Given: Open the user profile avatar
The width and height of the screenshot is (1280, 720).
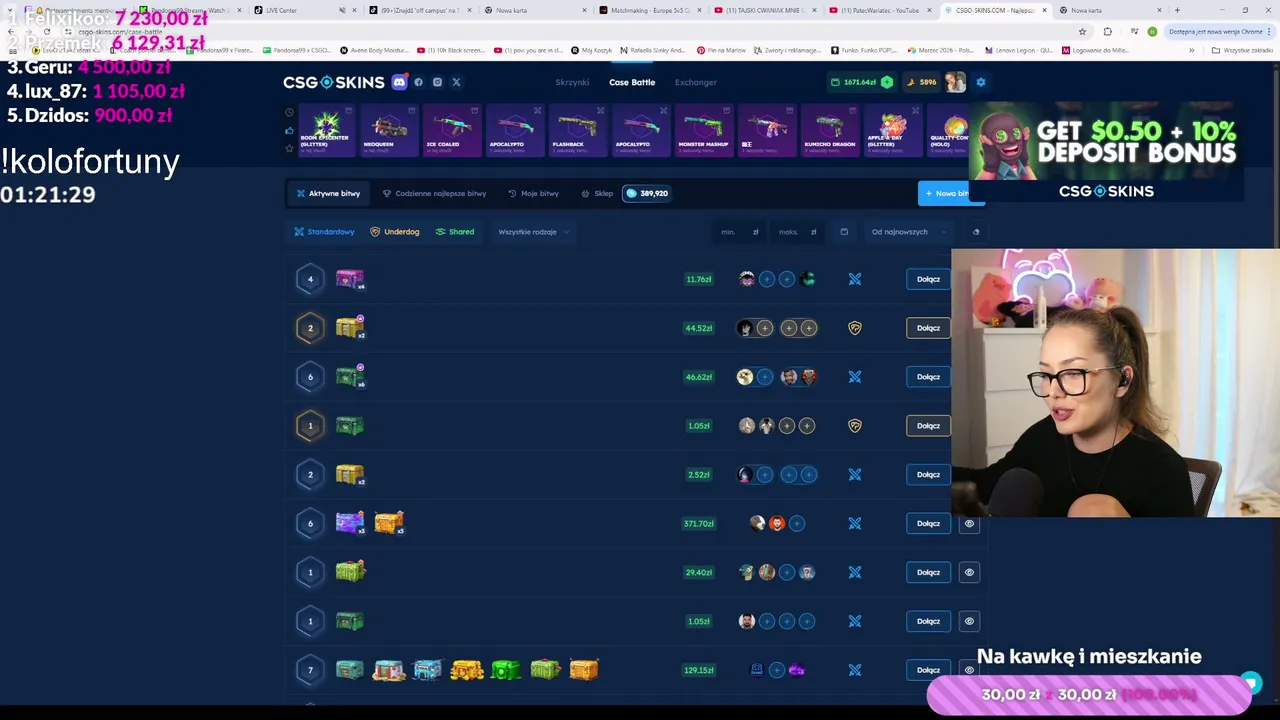Looking at the screenshot, I should coord(955,82).
